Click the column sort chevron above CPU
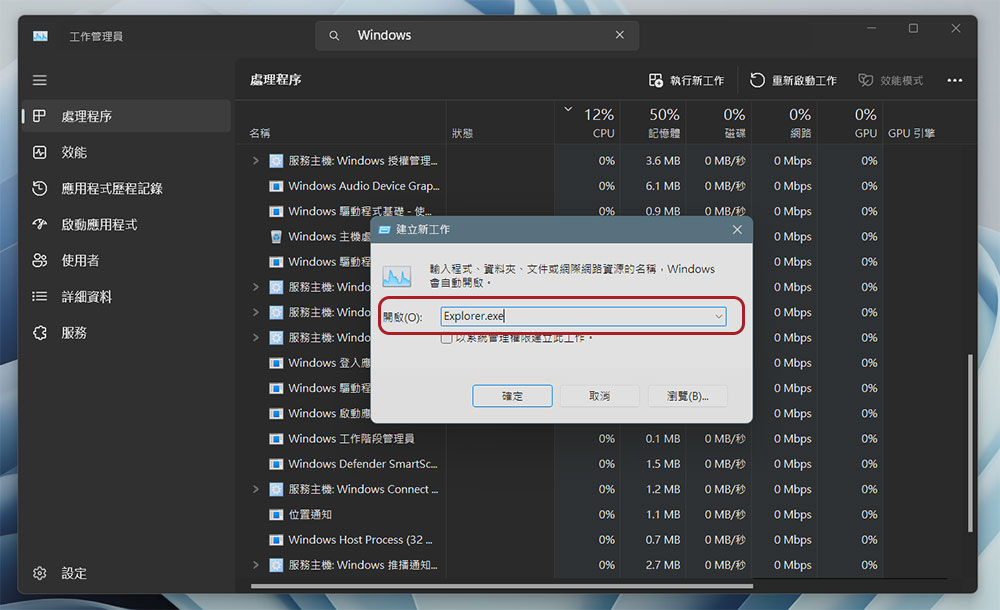The height and width of the screenshot is (610, 1000). click(x=568, y=110)
